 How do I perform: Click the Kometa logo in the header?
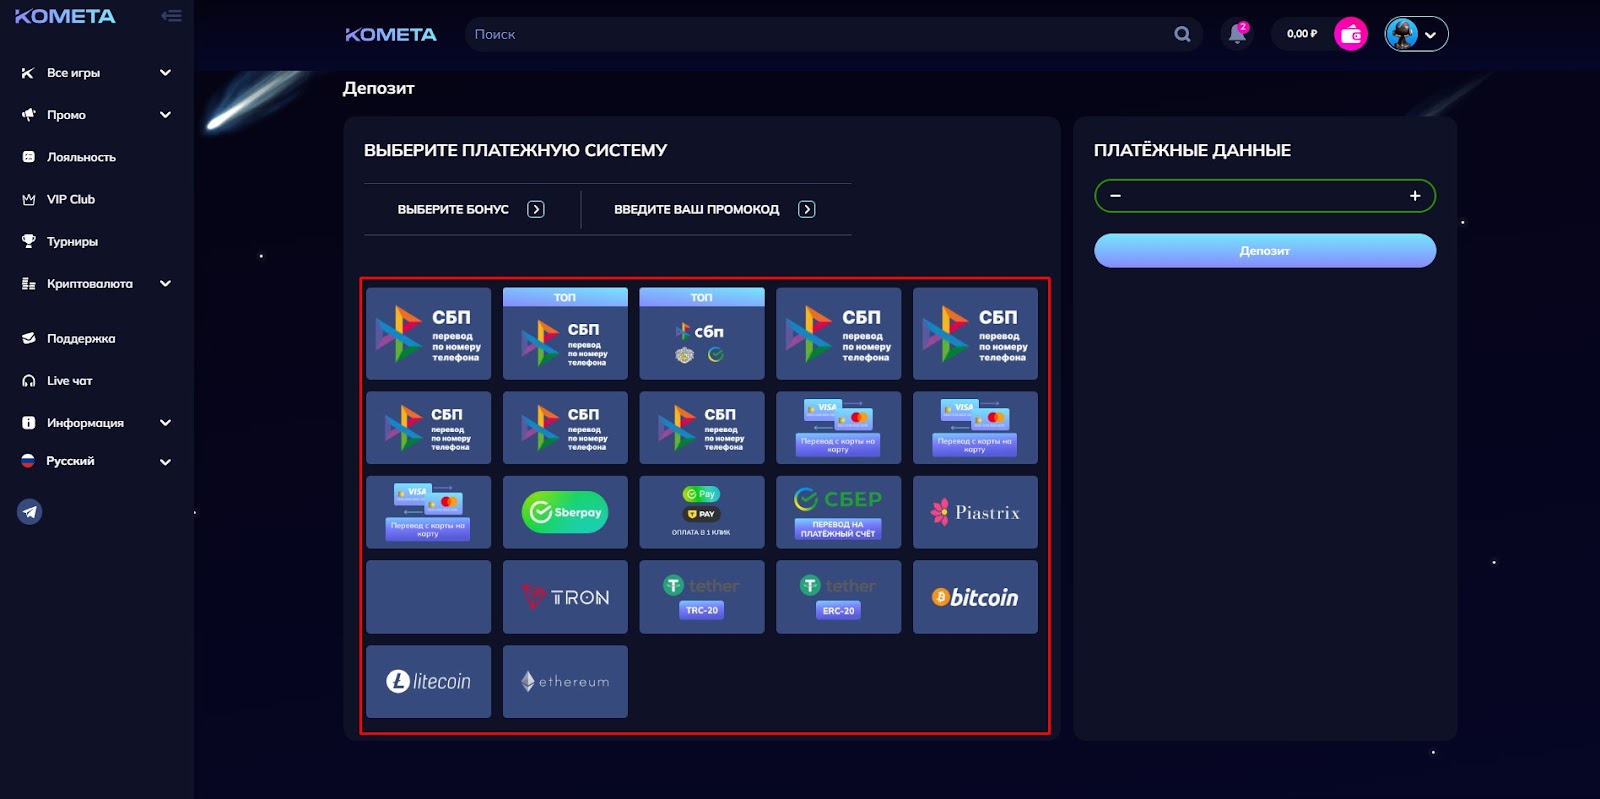coord(391,34)
